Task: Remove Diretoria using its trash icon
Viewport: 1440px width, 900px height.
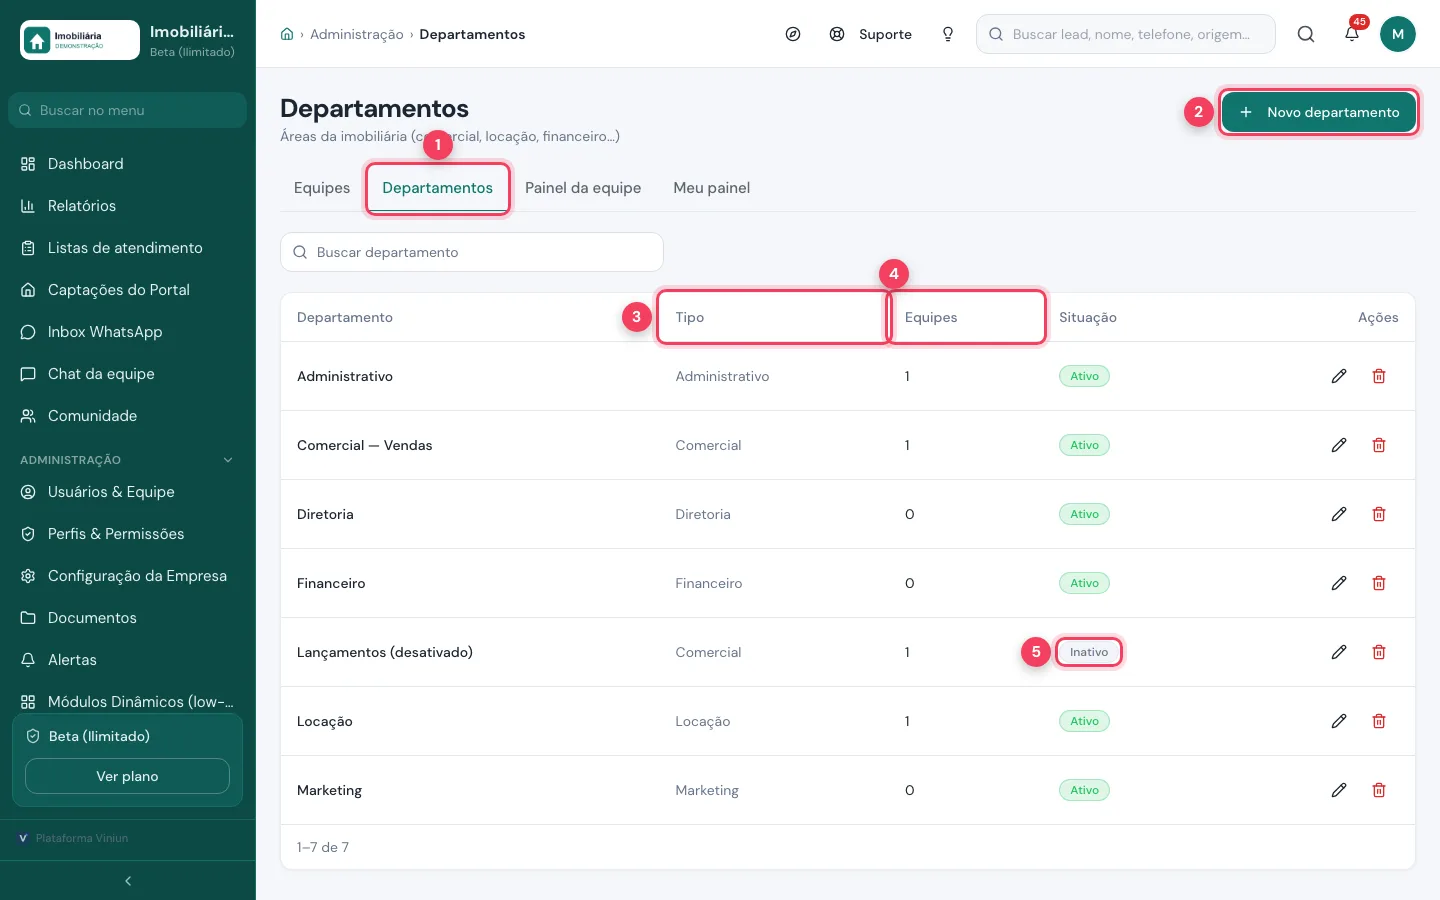Action: 1379,514
